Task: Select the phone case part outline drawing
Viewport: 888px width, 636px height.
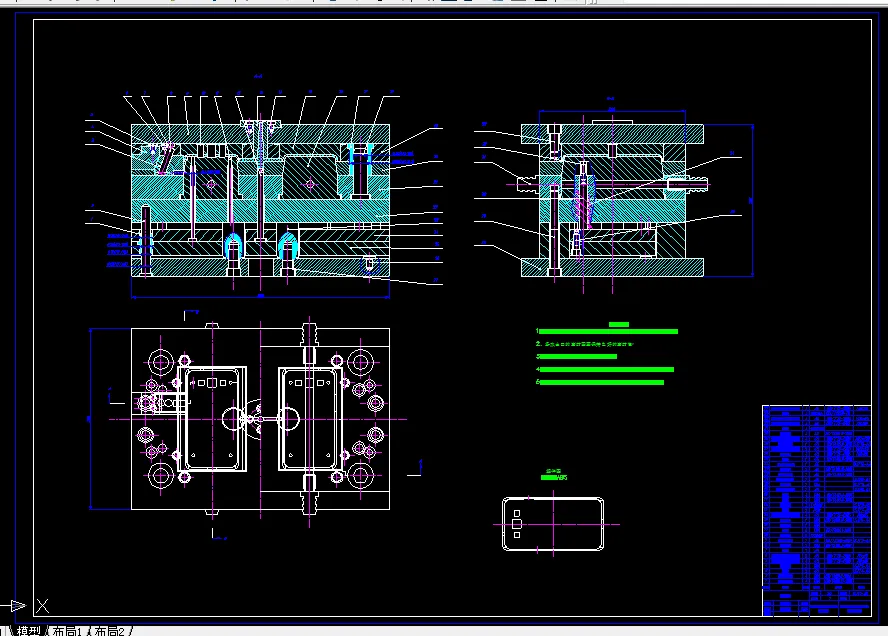Action: click(x=553, y=524)
